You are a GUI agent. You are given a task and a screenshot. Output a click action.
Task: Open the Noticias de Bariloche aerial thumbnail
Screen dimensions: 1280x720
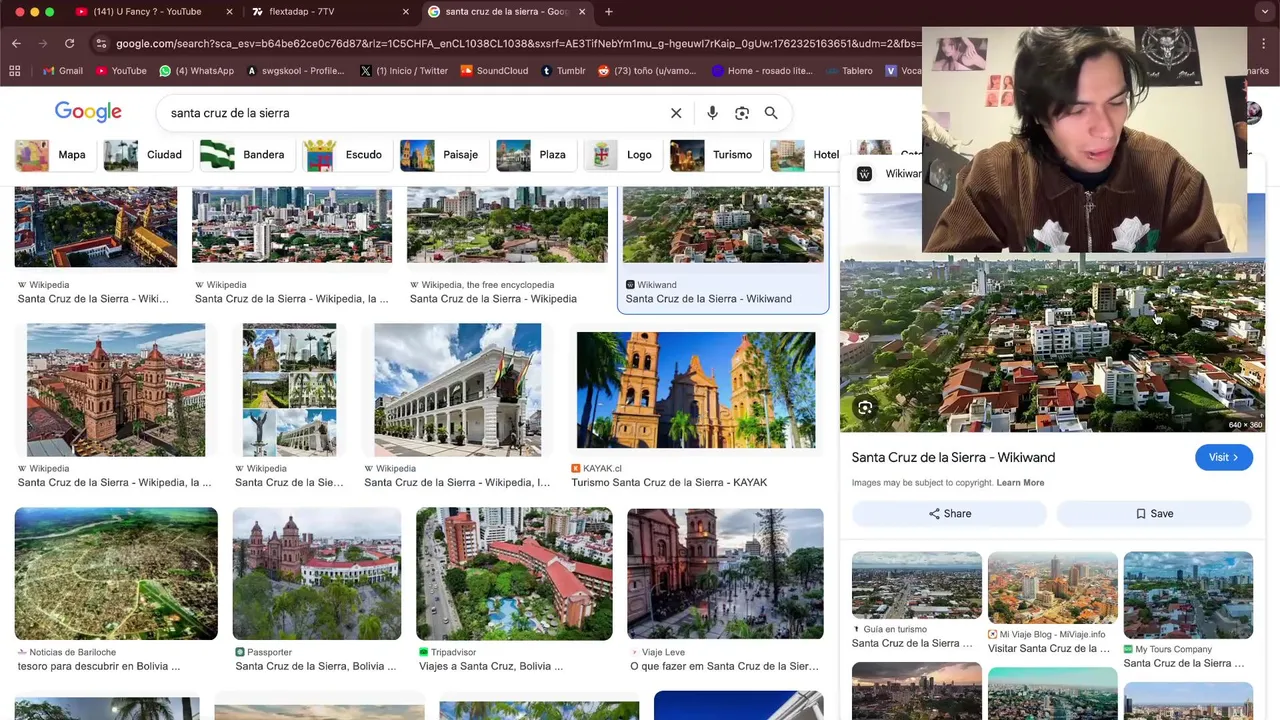click(116, 574)
